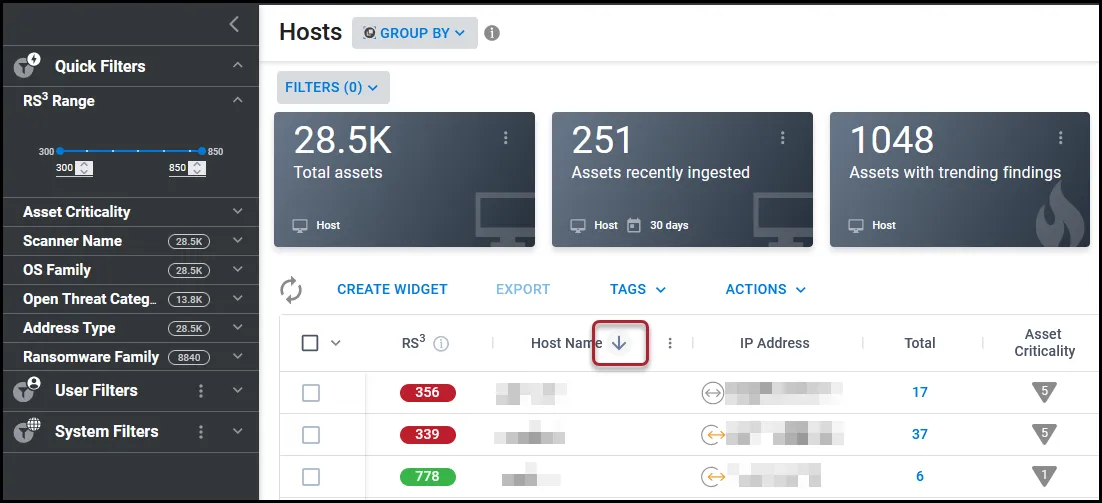Expand the System Filters section

[238, 431]
